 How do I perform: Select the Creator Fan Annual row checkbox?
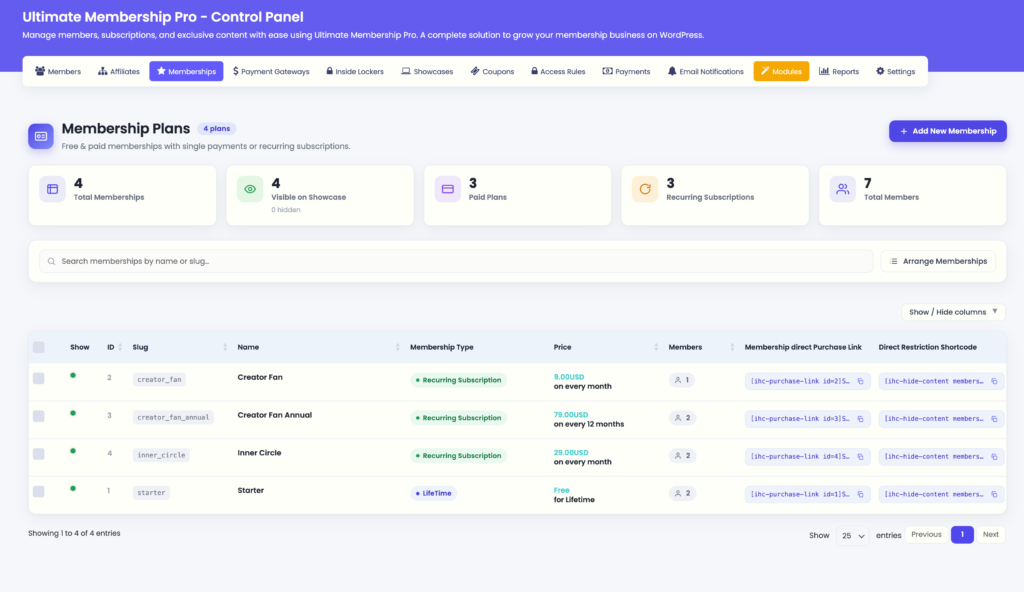click(39, 416)
